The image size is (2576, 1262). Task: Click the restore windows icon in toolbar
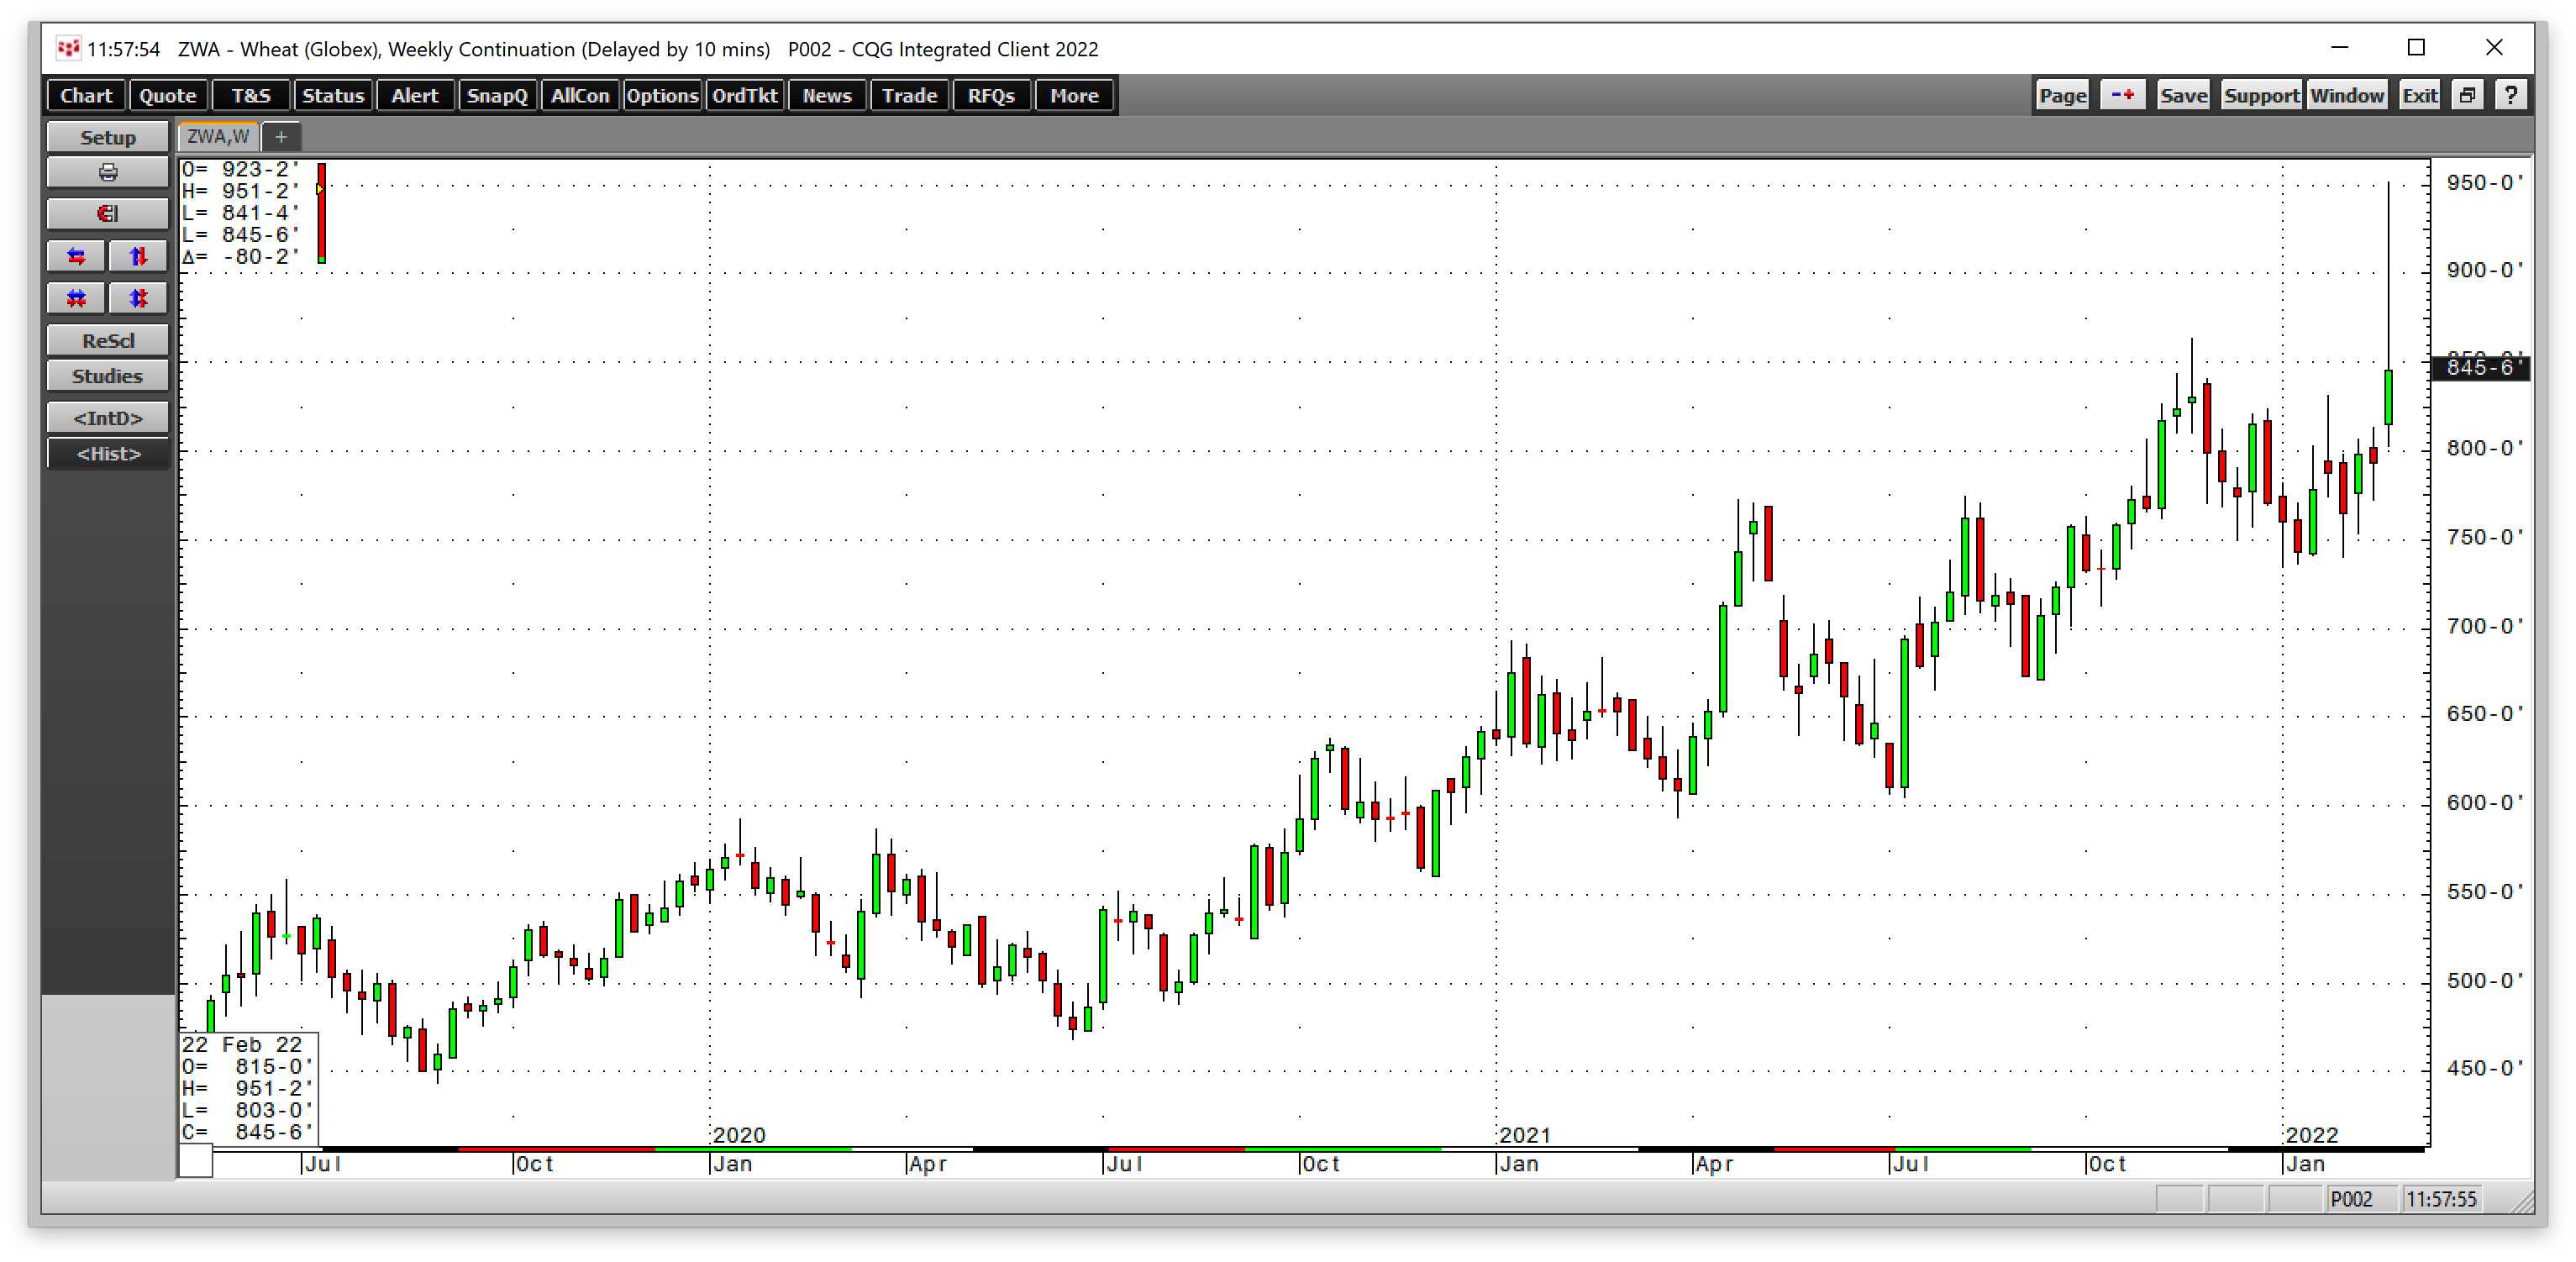click(x=2469, y=96)
